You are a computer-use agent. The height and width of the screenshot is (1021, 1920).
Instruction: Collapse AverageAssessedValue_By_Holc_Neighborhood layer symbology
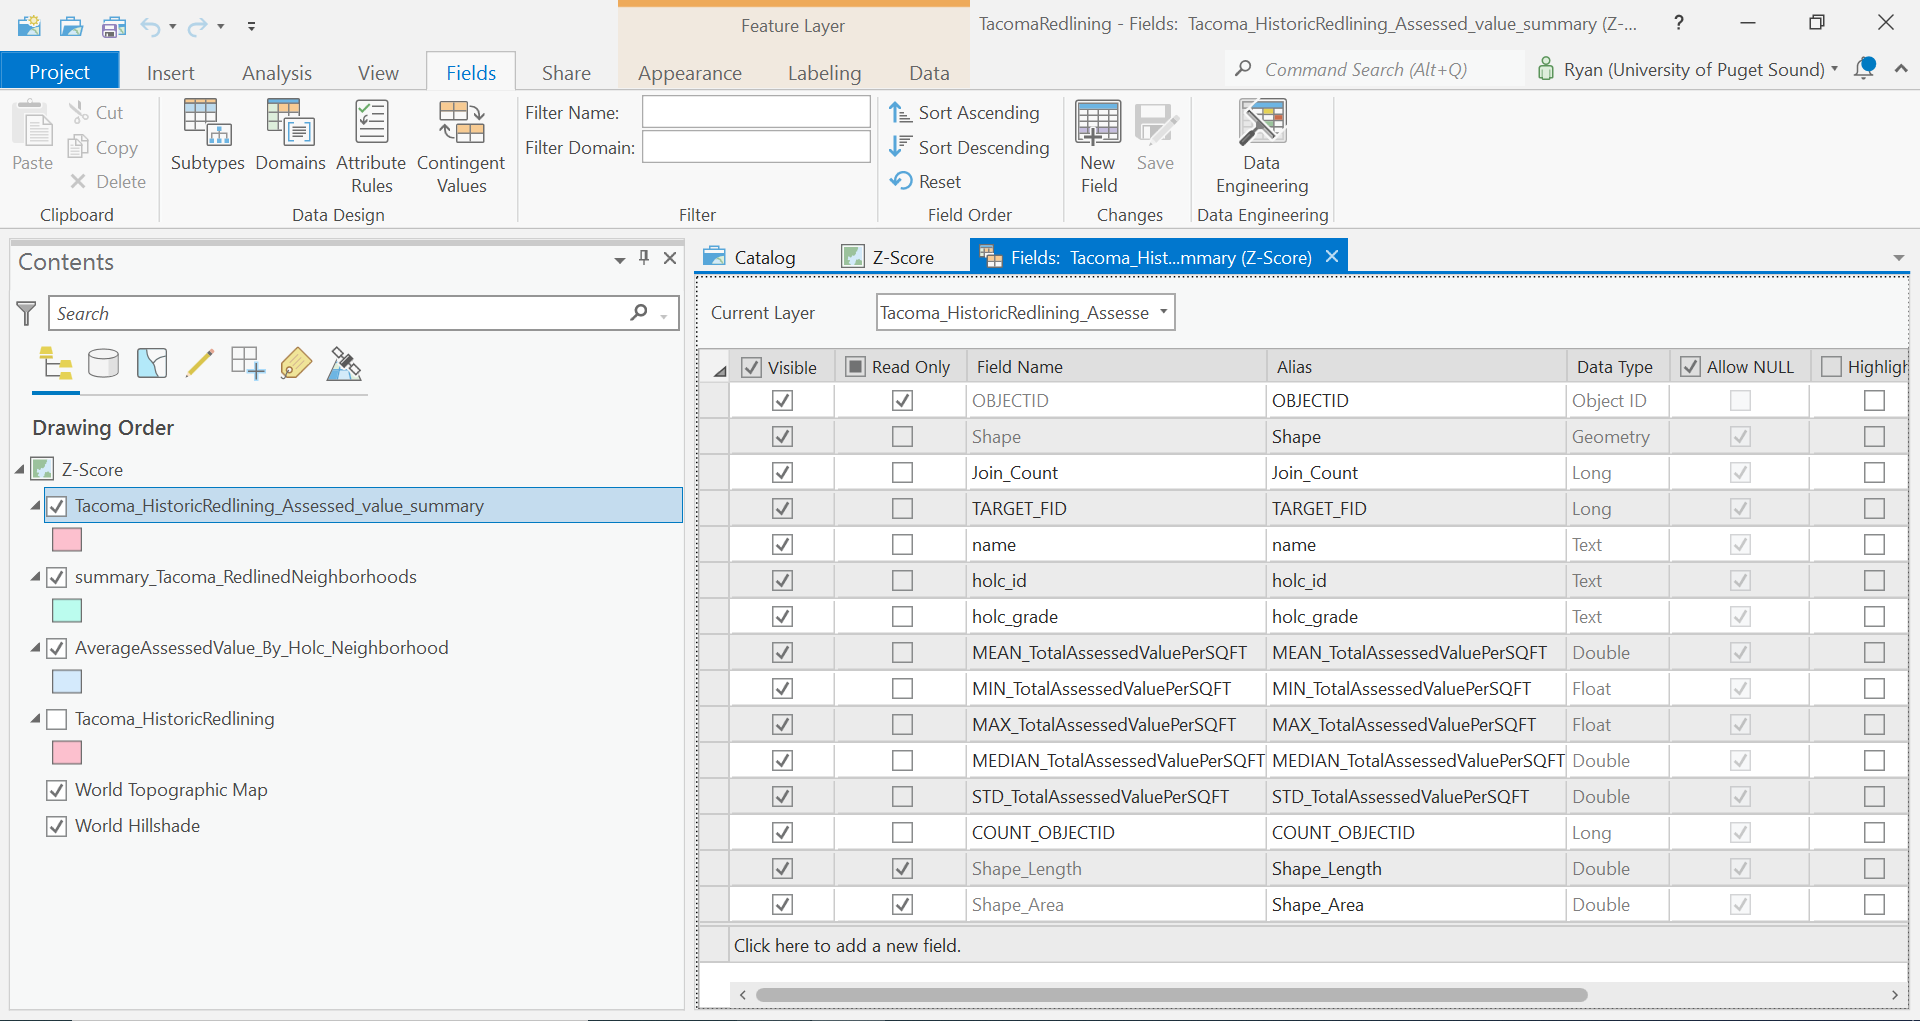(x=35, y=648)
